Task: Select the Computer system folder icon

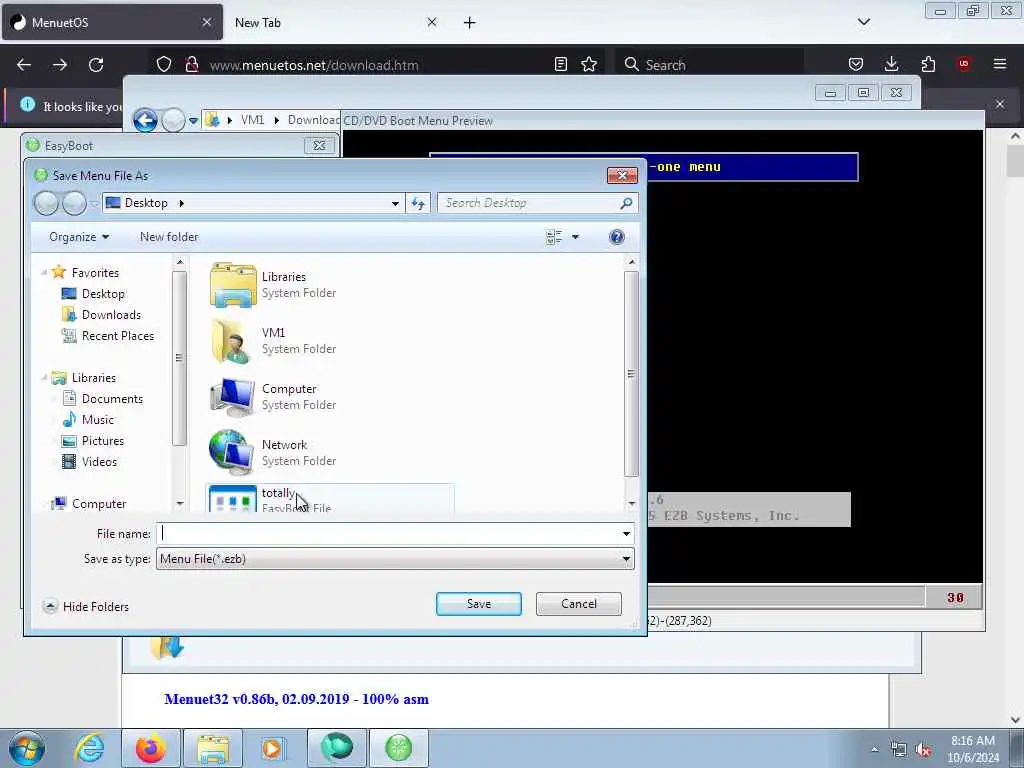Action: click(233, 397)
